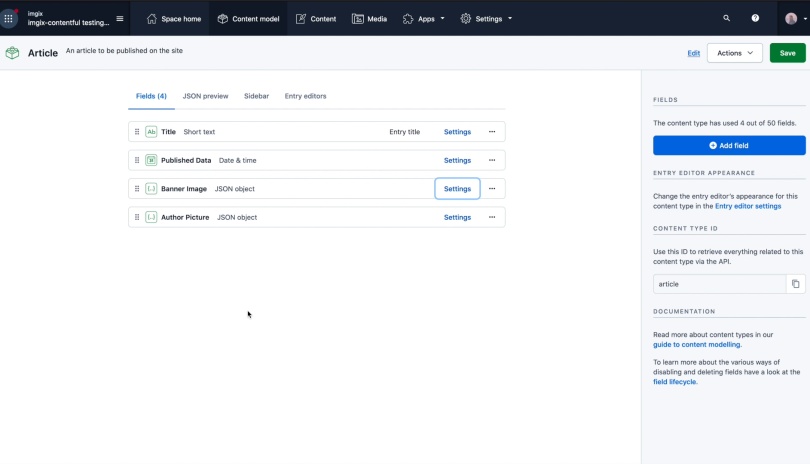Viewport: 810px width, 464px height.
Task: Click the Settings gear icon in navbar
Action: pos(465,19)
